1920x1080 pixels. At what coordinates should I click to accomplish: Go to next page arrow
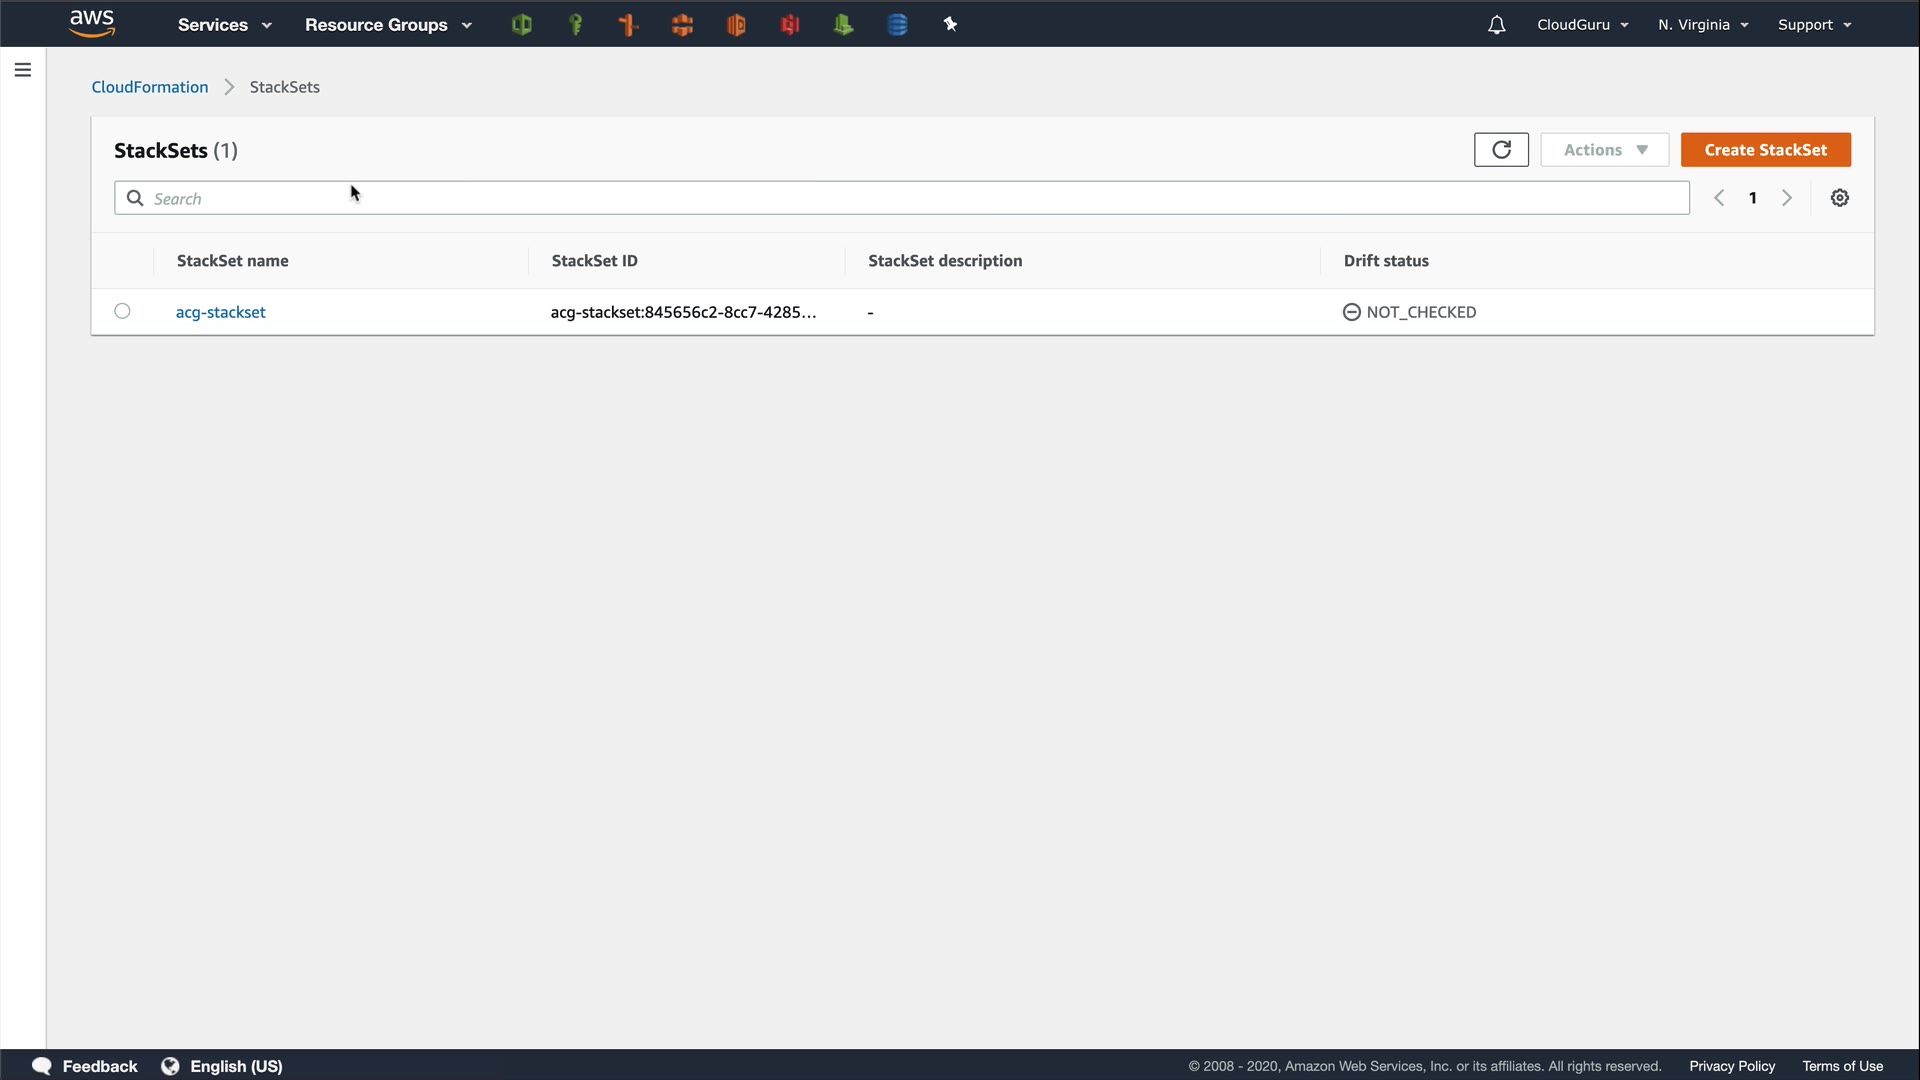click(1786, 198)
